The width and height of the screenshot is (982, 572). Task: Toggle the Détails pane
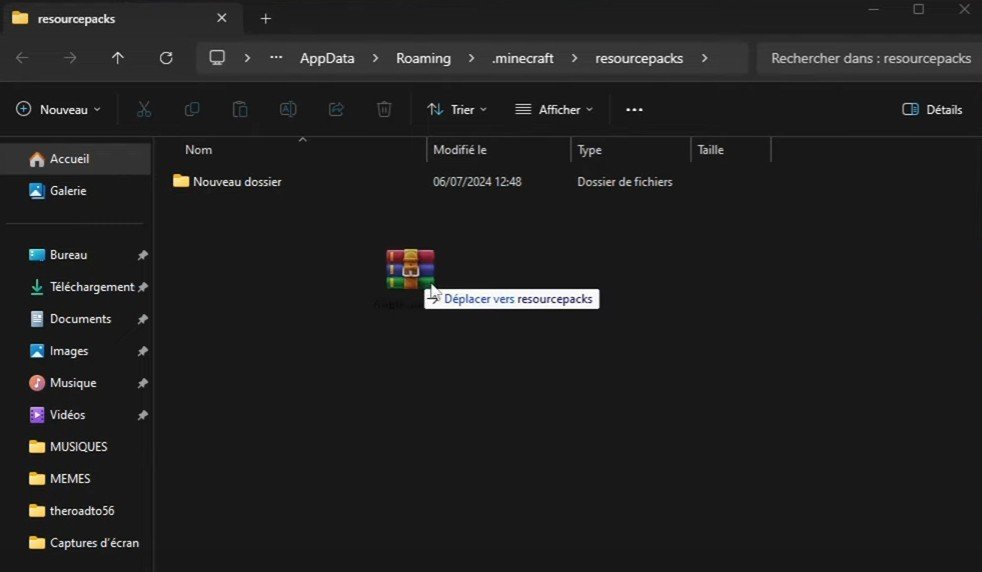[x=932, y=109]
